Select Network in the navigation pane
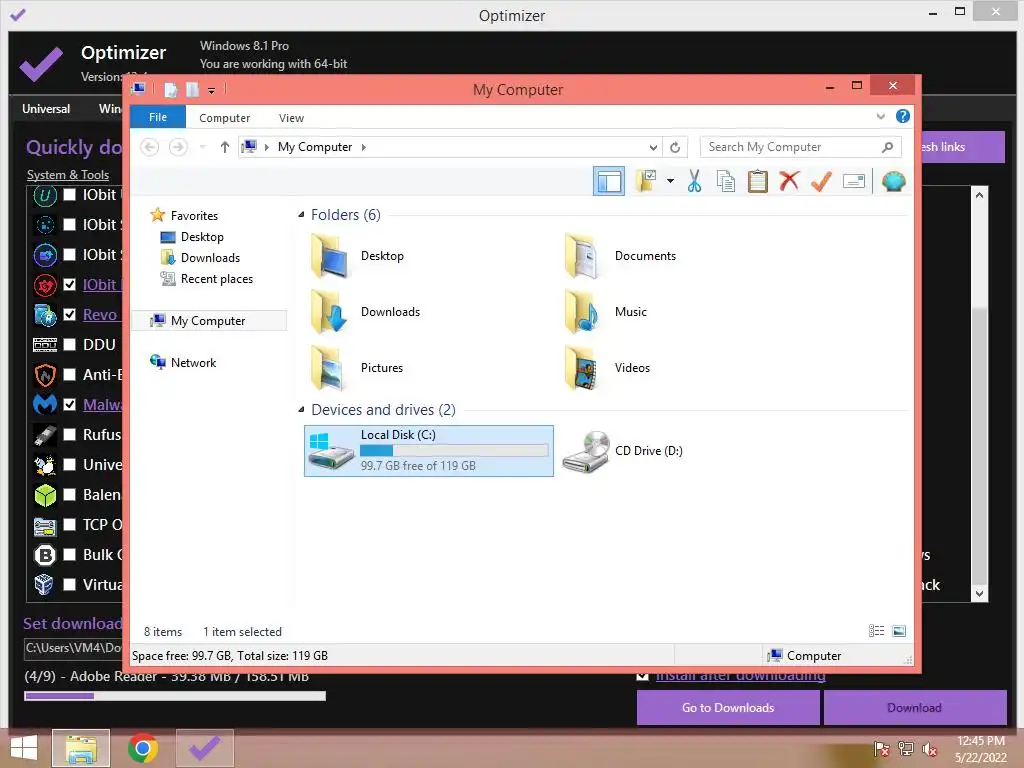The image size is (1024, 768). coord(193,363)
